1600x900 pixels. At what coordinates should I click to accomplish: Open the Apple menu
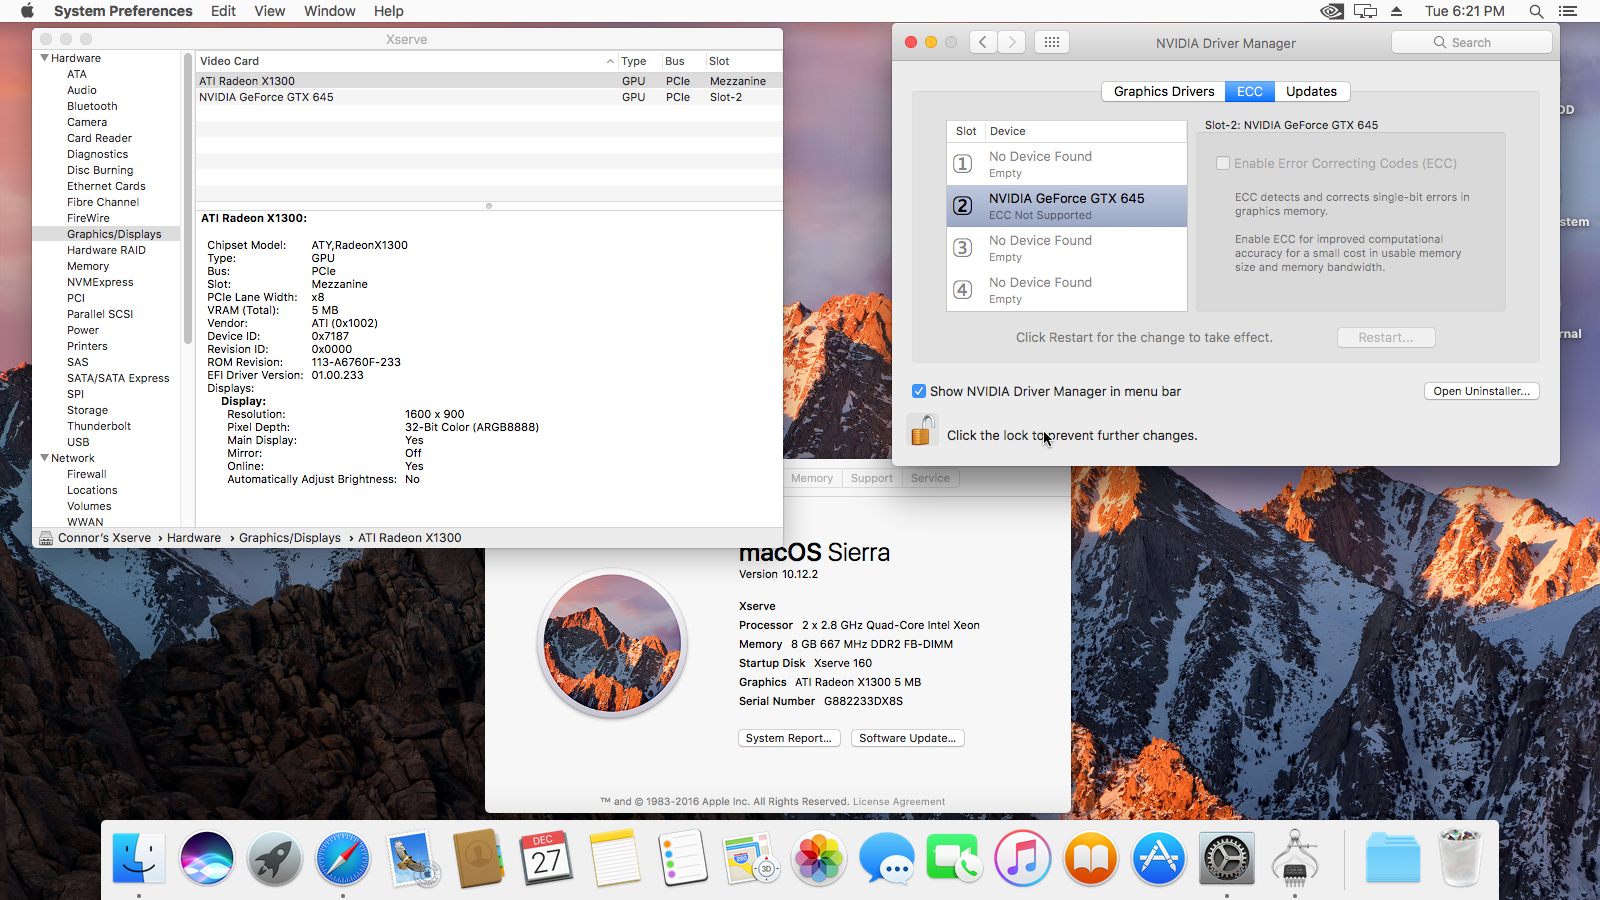27,11
